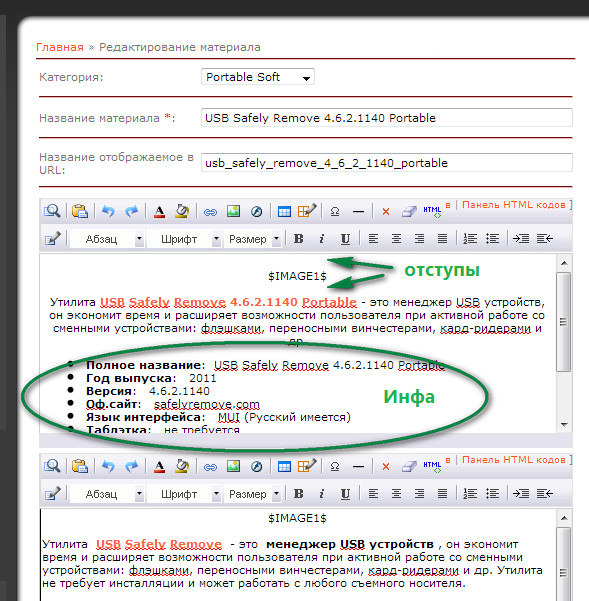Insert numbered list in upper editor
The width and height of the screenshot is (589, 601).
pos(470,239)
